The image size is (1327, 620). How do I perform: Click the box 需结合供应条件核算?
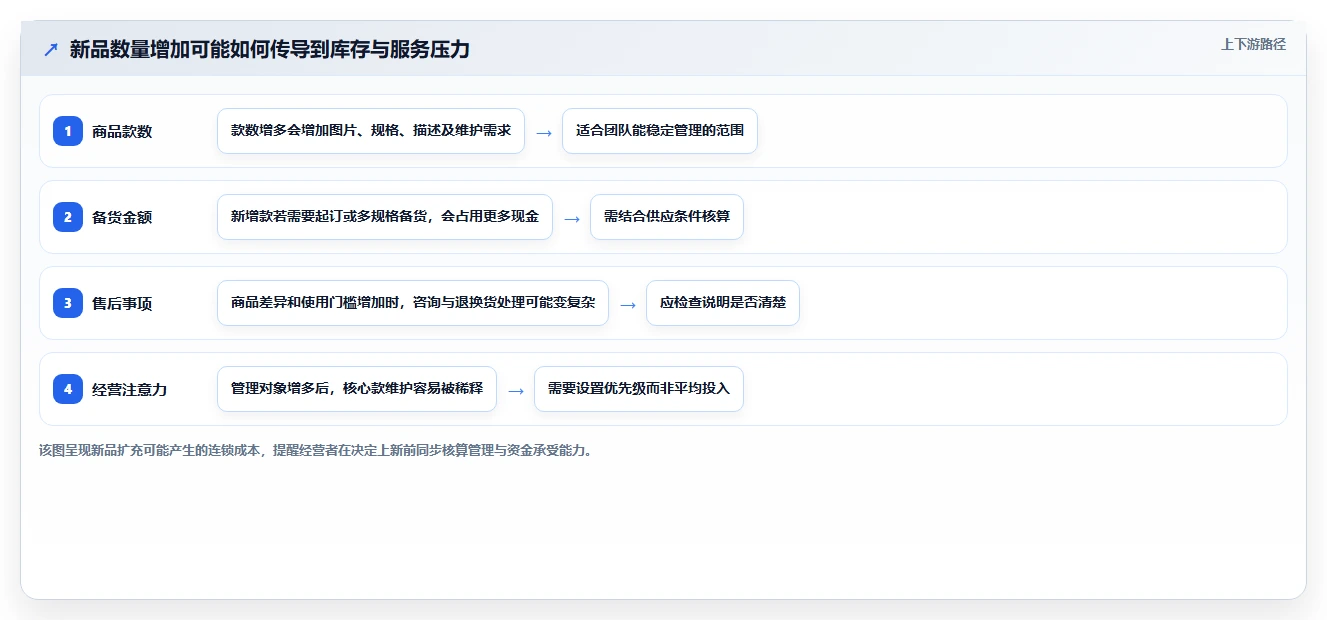[667, 217]
